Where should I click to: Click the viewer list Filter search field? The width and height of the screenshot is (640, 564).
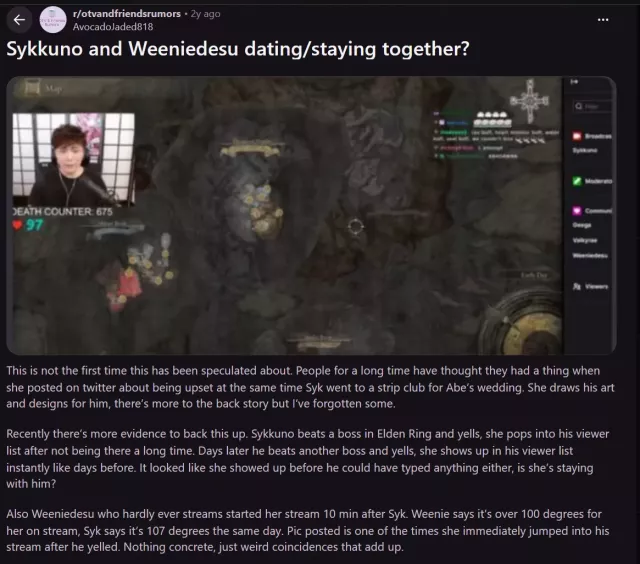pos(592,107)
